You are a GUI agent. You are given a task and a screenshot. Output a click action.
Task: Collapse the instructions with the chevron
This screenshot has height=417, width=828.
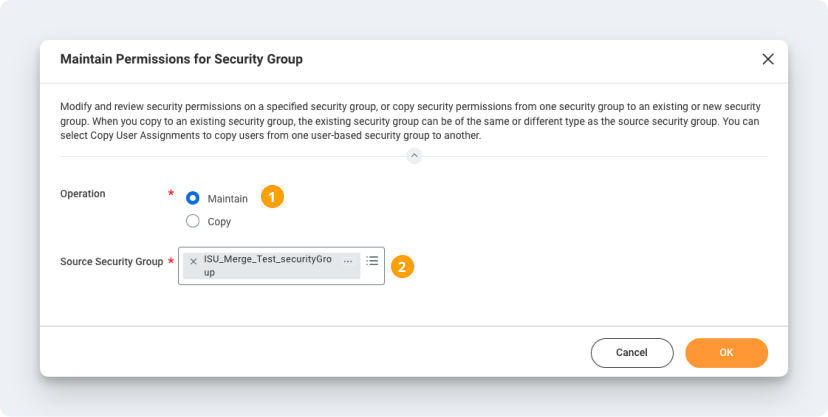(x=414, y=156)
